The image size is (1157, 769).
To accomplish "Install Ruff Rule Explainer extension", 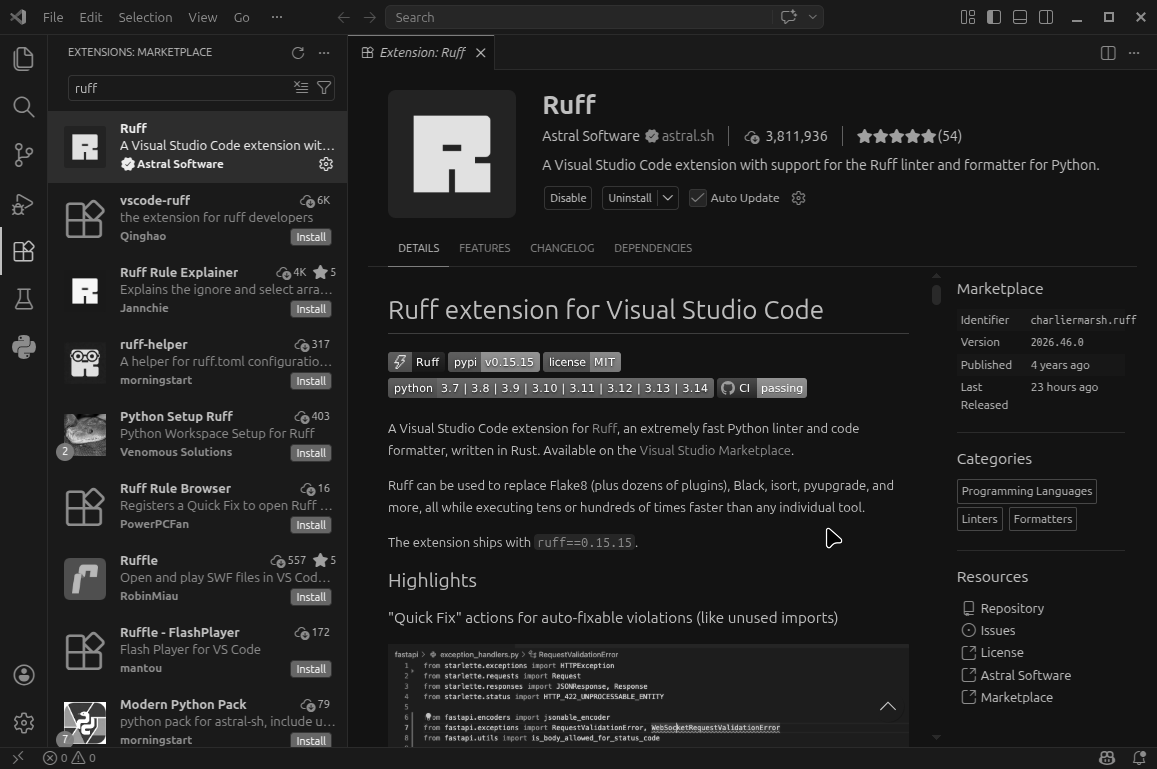I will tap(311, 309).
